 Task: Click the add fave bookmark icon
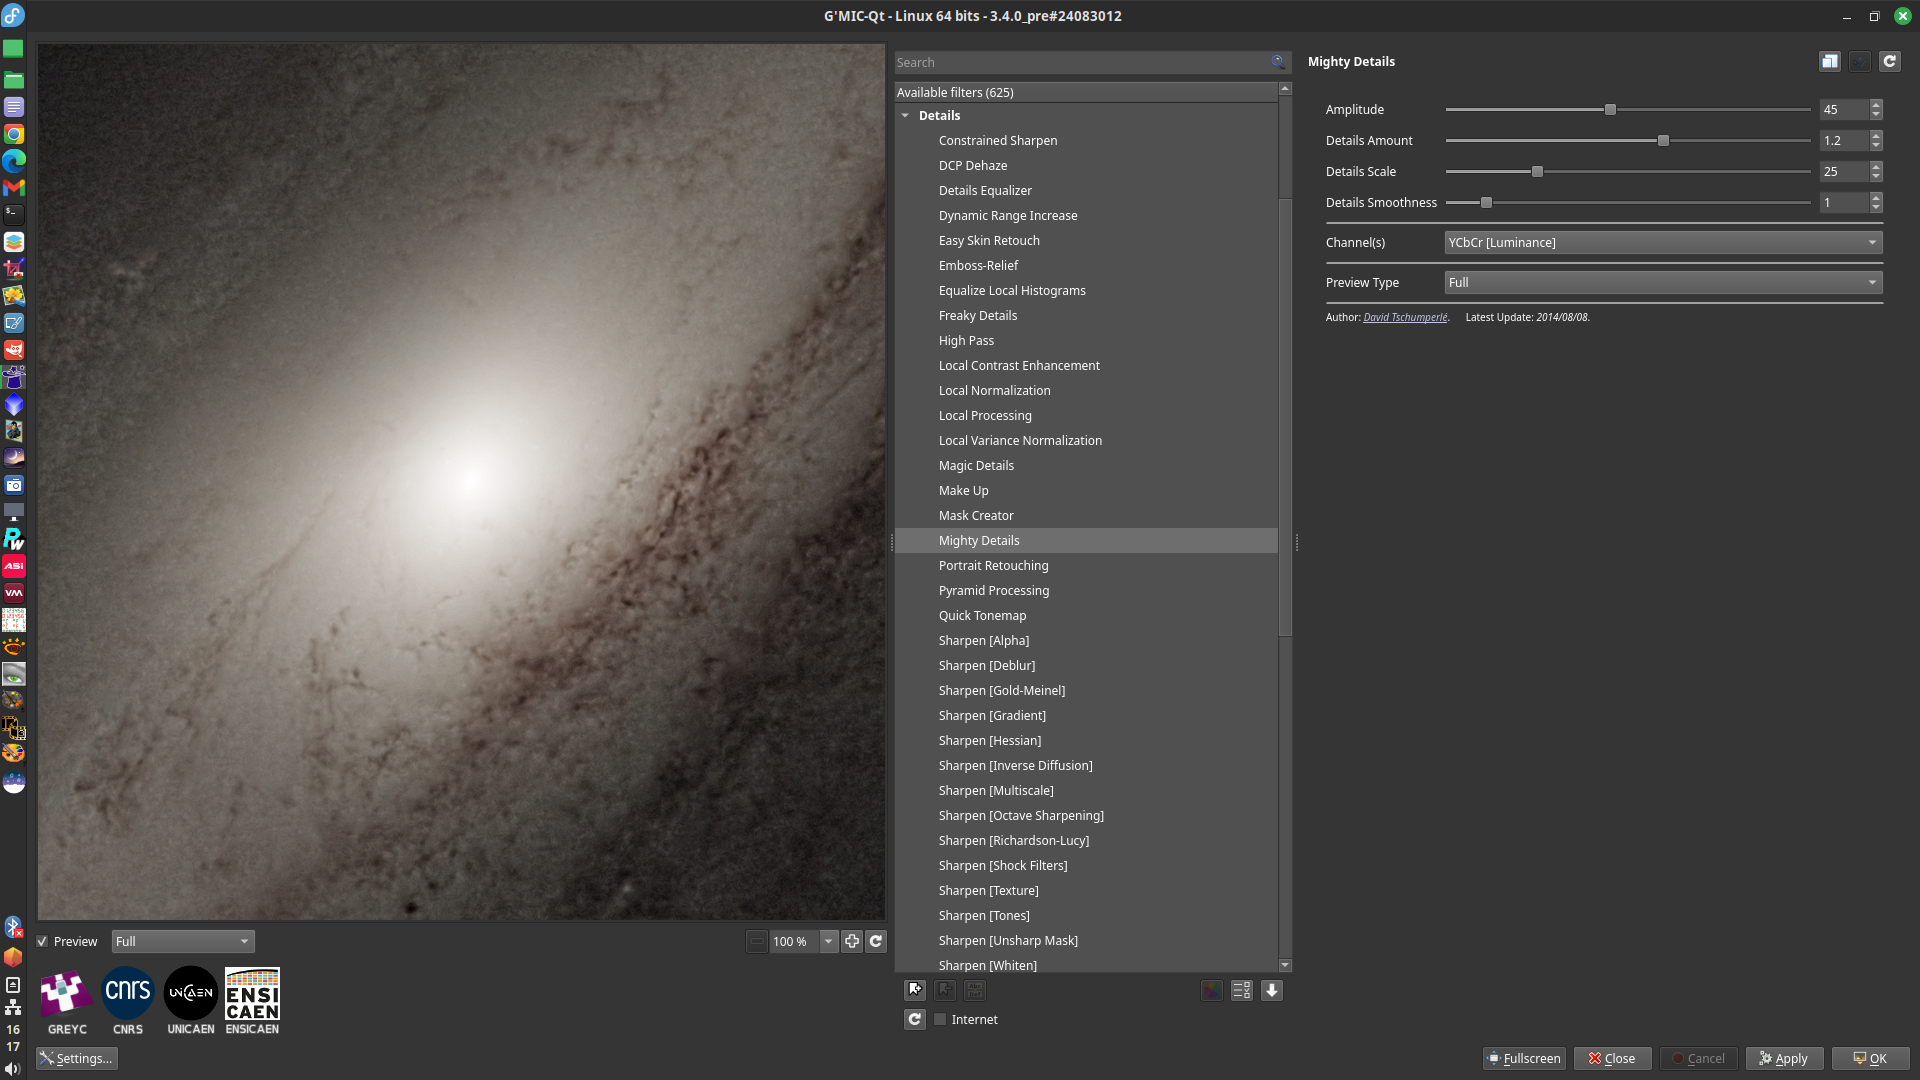point(915,990)
